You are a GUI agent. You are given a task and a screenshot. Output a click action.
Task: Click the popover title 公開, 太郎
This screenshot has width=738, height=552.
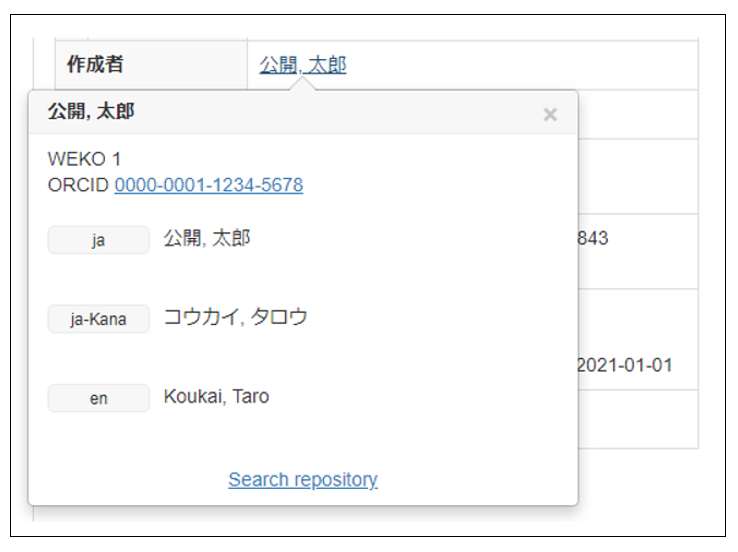[x=91, y=112]
